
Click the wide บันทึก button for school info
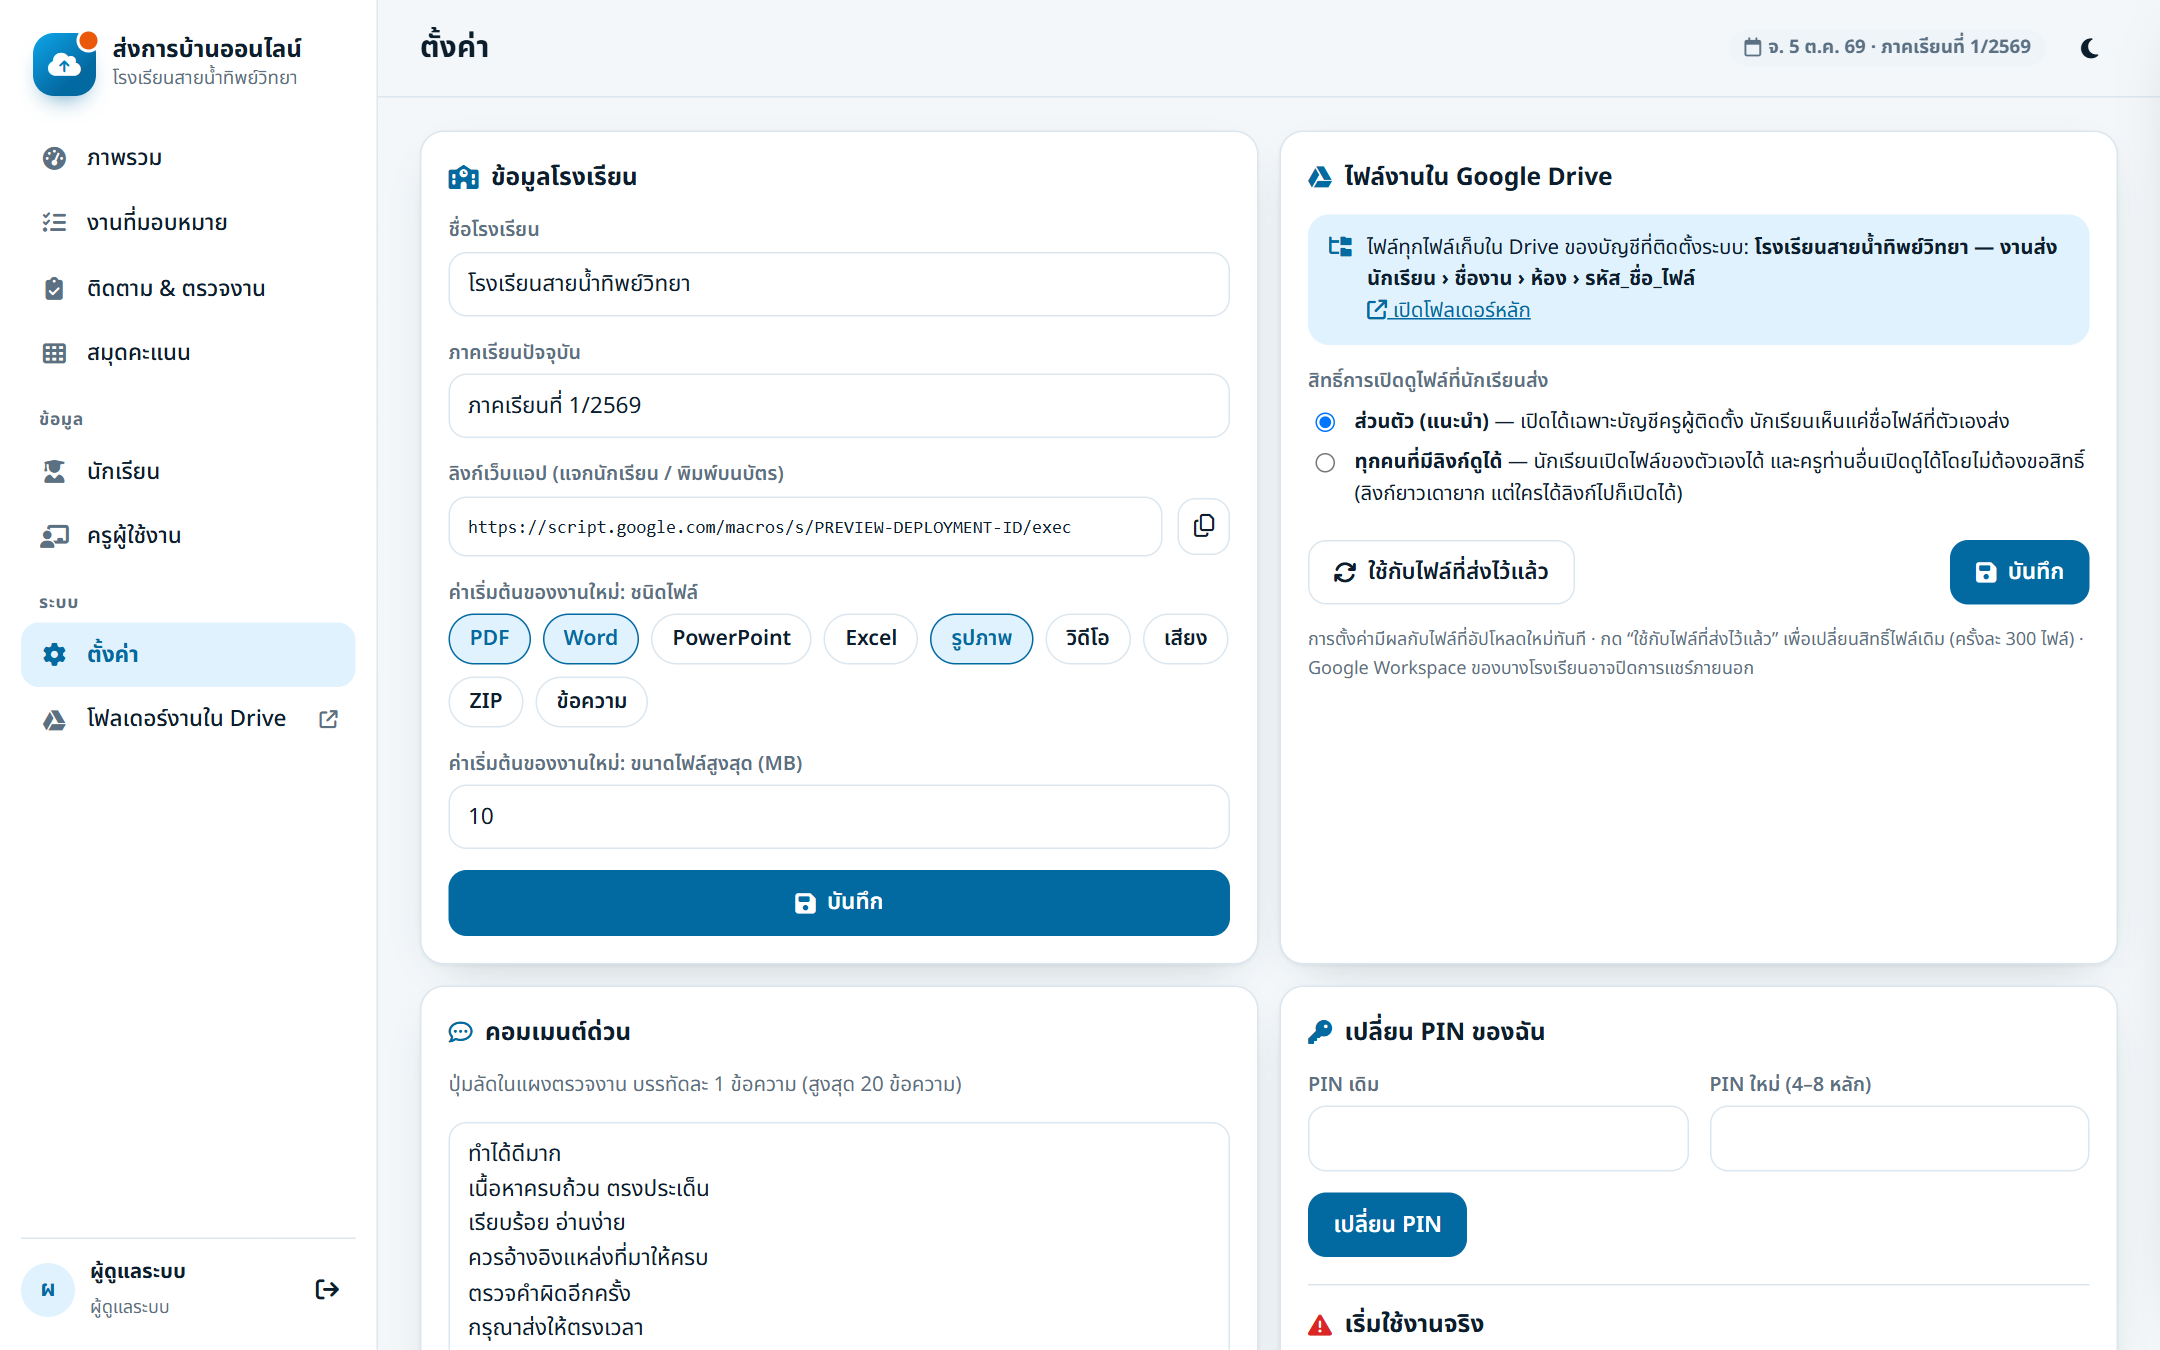tap(838, 902)
